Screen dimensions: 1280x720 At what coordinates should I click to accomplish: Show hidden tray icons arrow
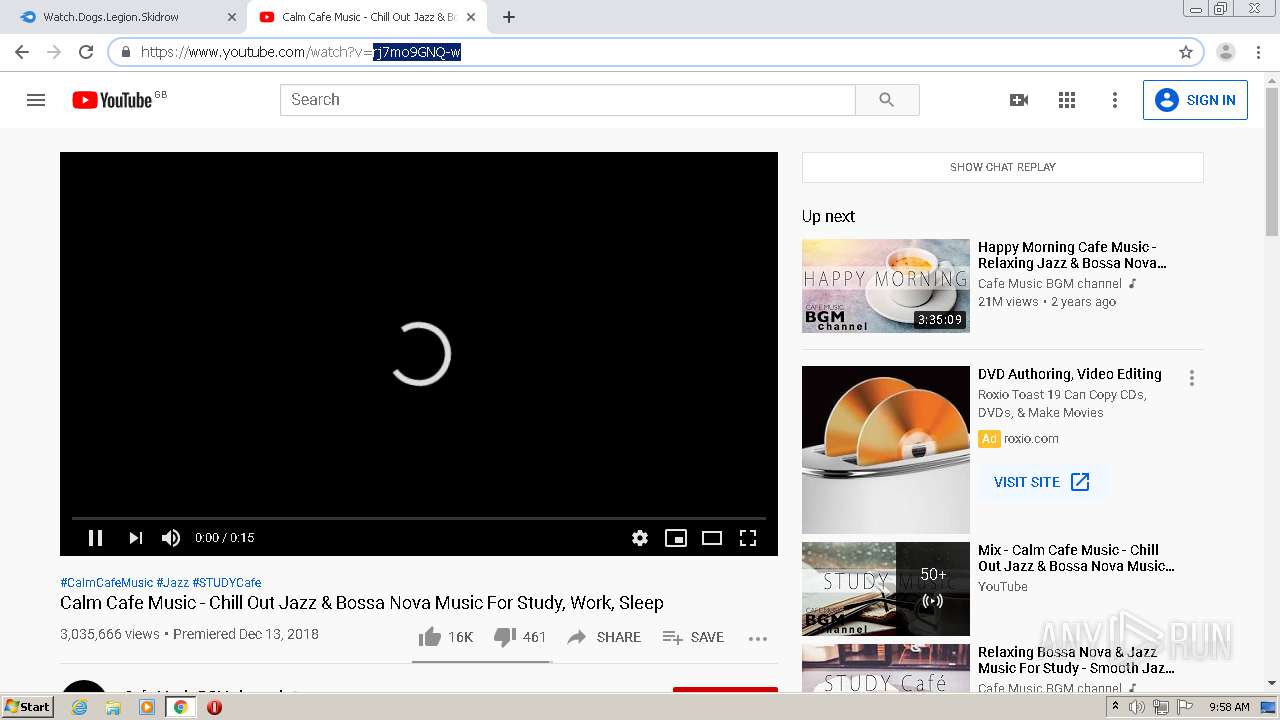pos(1116,707)
